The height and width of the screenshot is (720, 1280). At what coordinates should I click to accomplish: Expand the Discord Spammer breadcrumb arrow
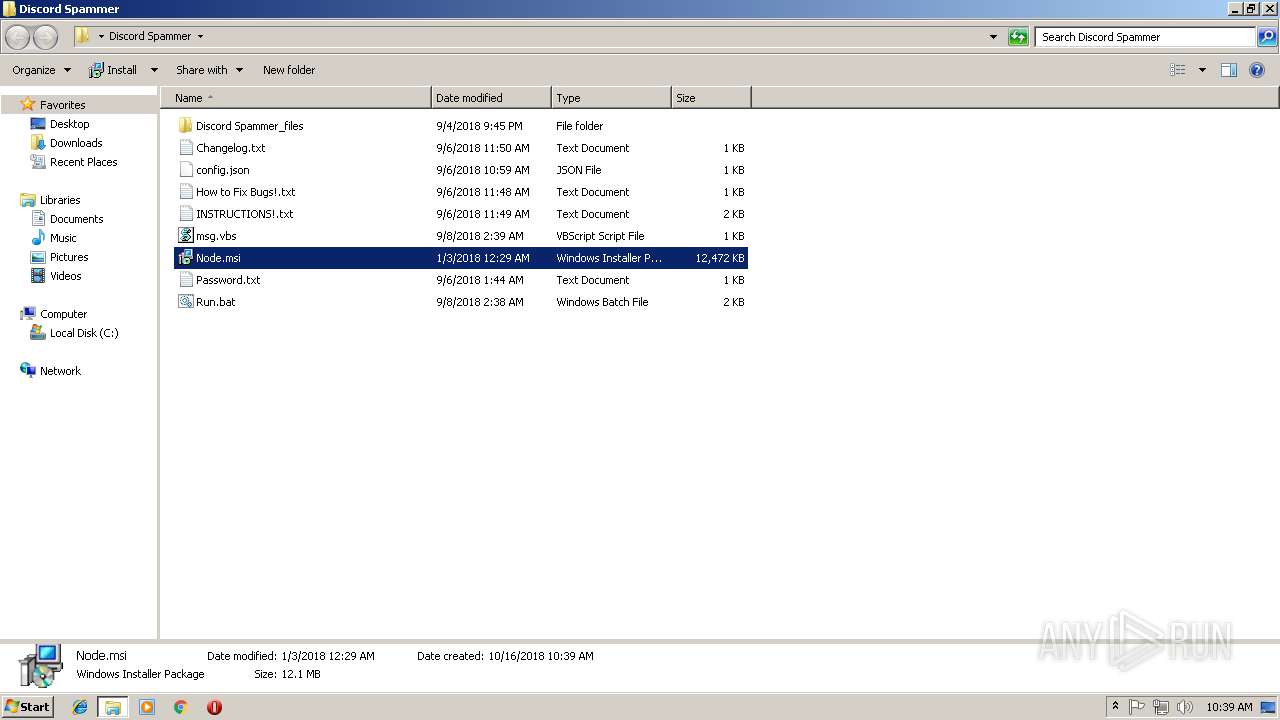(200, 37)
